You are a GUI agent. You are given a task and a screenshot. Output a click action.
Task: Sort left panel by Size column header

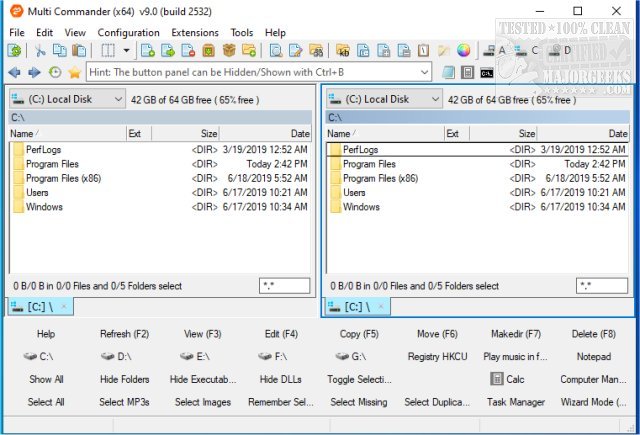tap(186, 133)
